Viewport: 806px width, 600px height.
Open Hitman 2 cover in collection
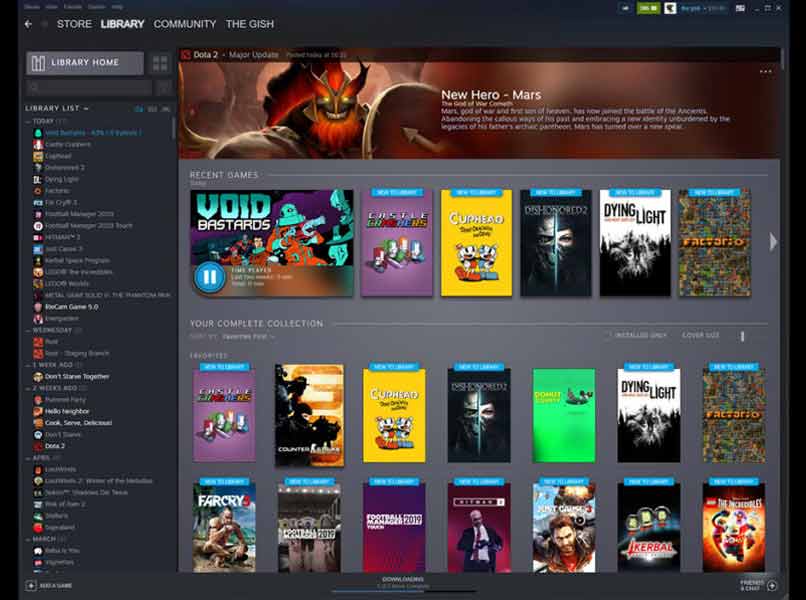click(479, 528)
